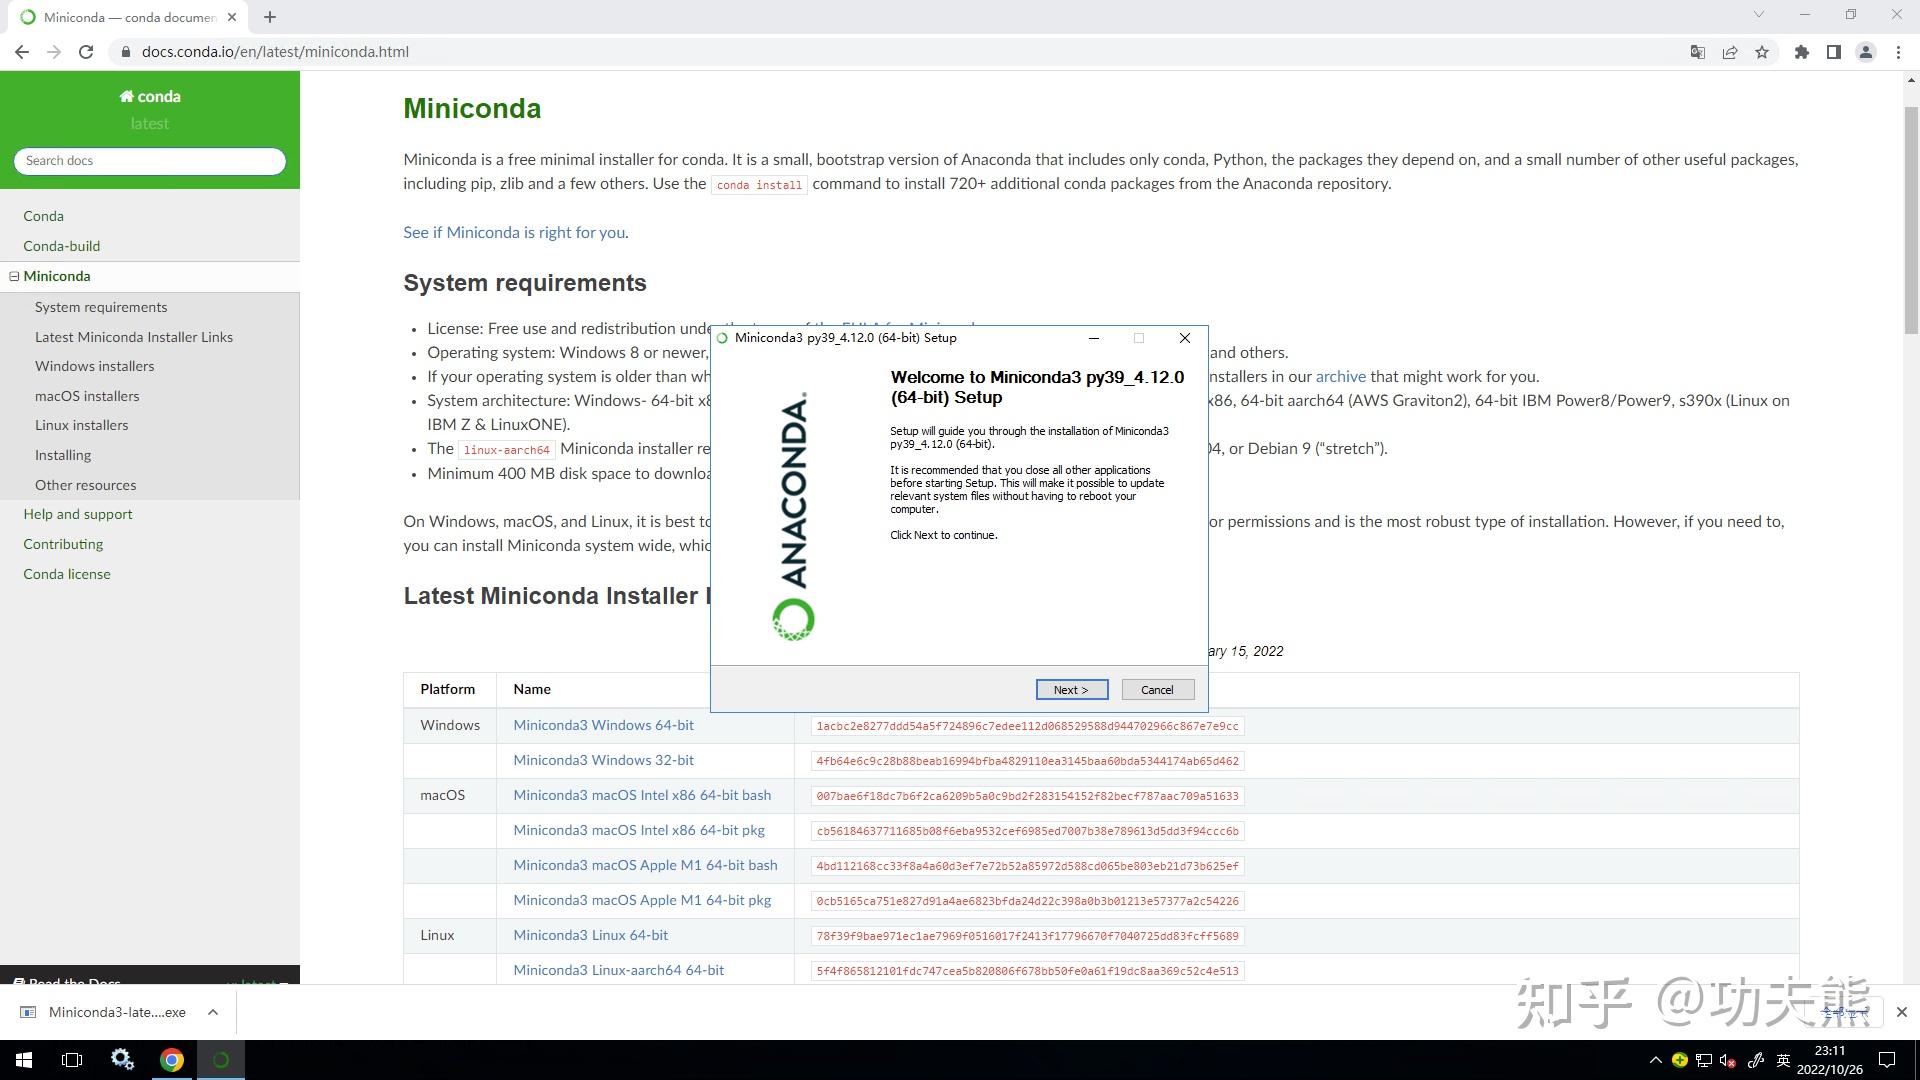Open Conda in the sidebar
The width and height of the screenshot is (1920, 1080).
[43, 216]
